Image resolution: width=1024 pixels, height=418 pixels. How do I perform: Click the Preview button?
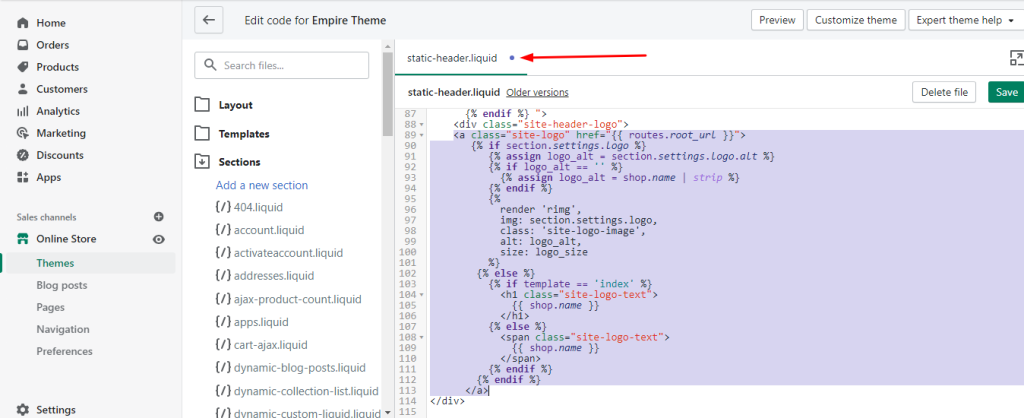tap(777, 20)
